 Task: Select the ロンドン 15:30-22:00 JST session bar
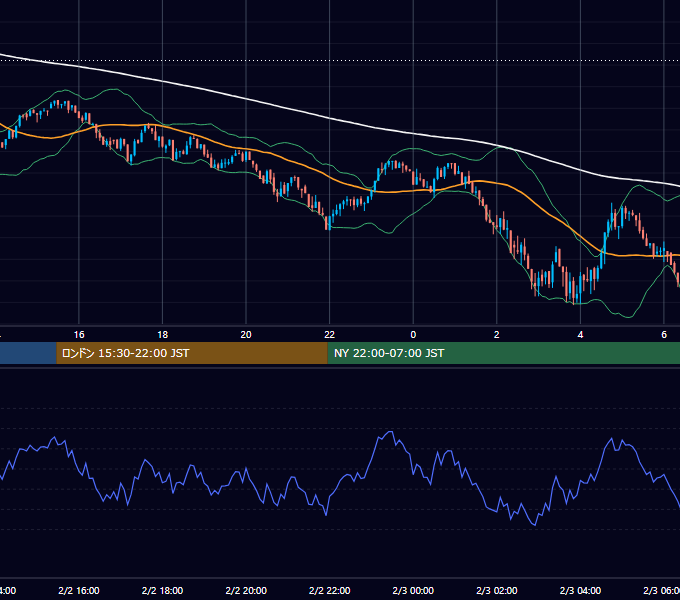pos(192,353)
